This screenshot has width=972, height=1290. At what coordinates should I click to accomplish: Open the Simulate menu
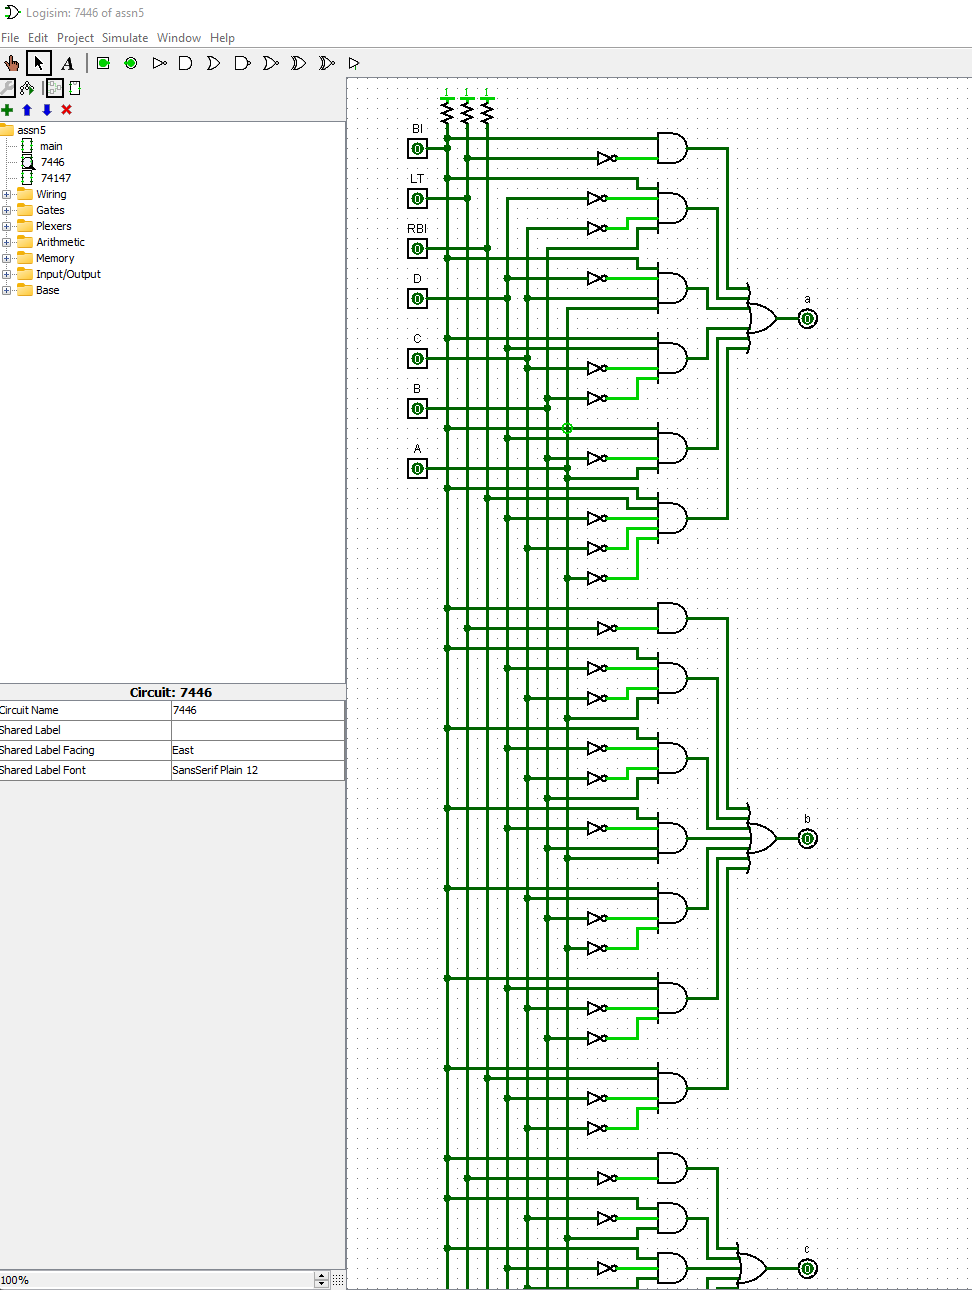pyautogui.click(x=125, y=38)
